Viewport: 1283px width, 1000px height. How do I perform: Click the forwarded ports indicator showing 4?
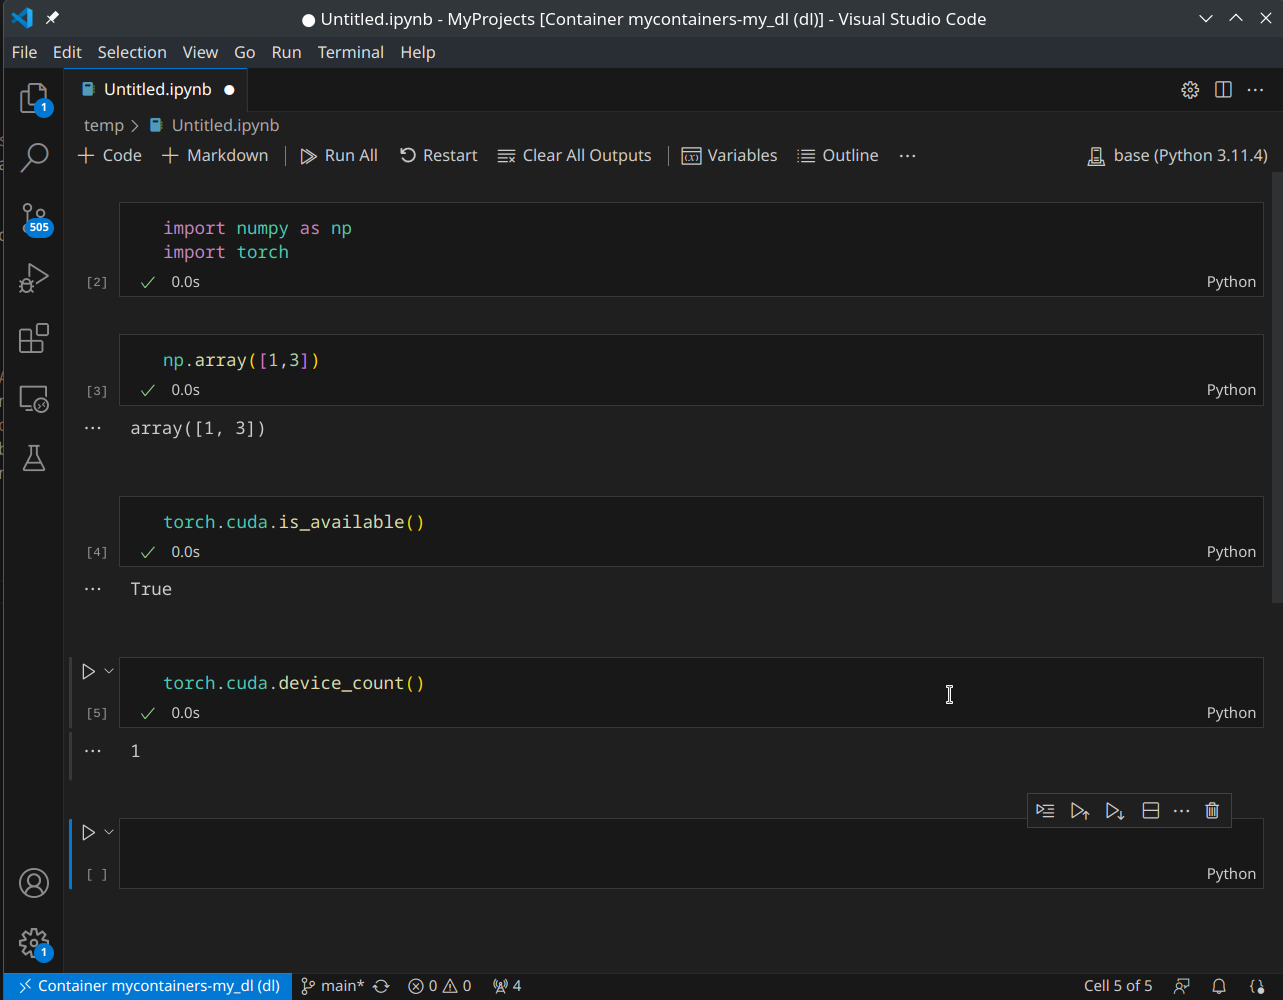click(507, 986)
